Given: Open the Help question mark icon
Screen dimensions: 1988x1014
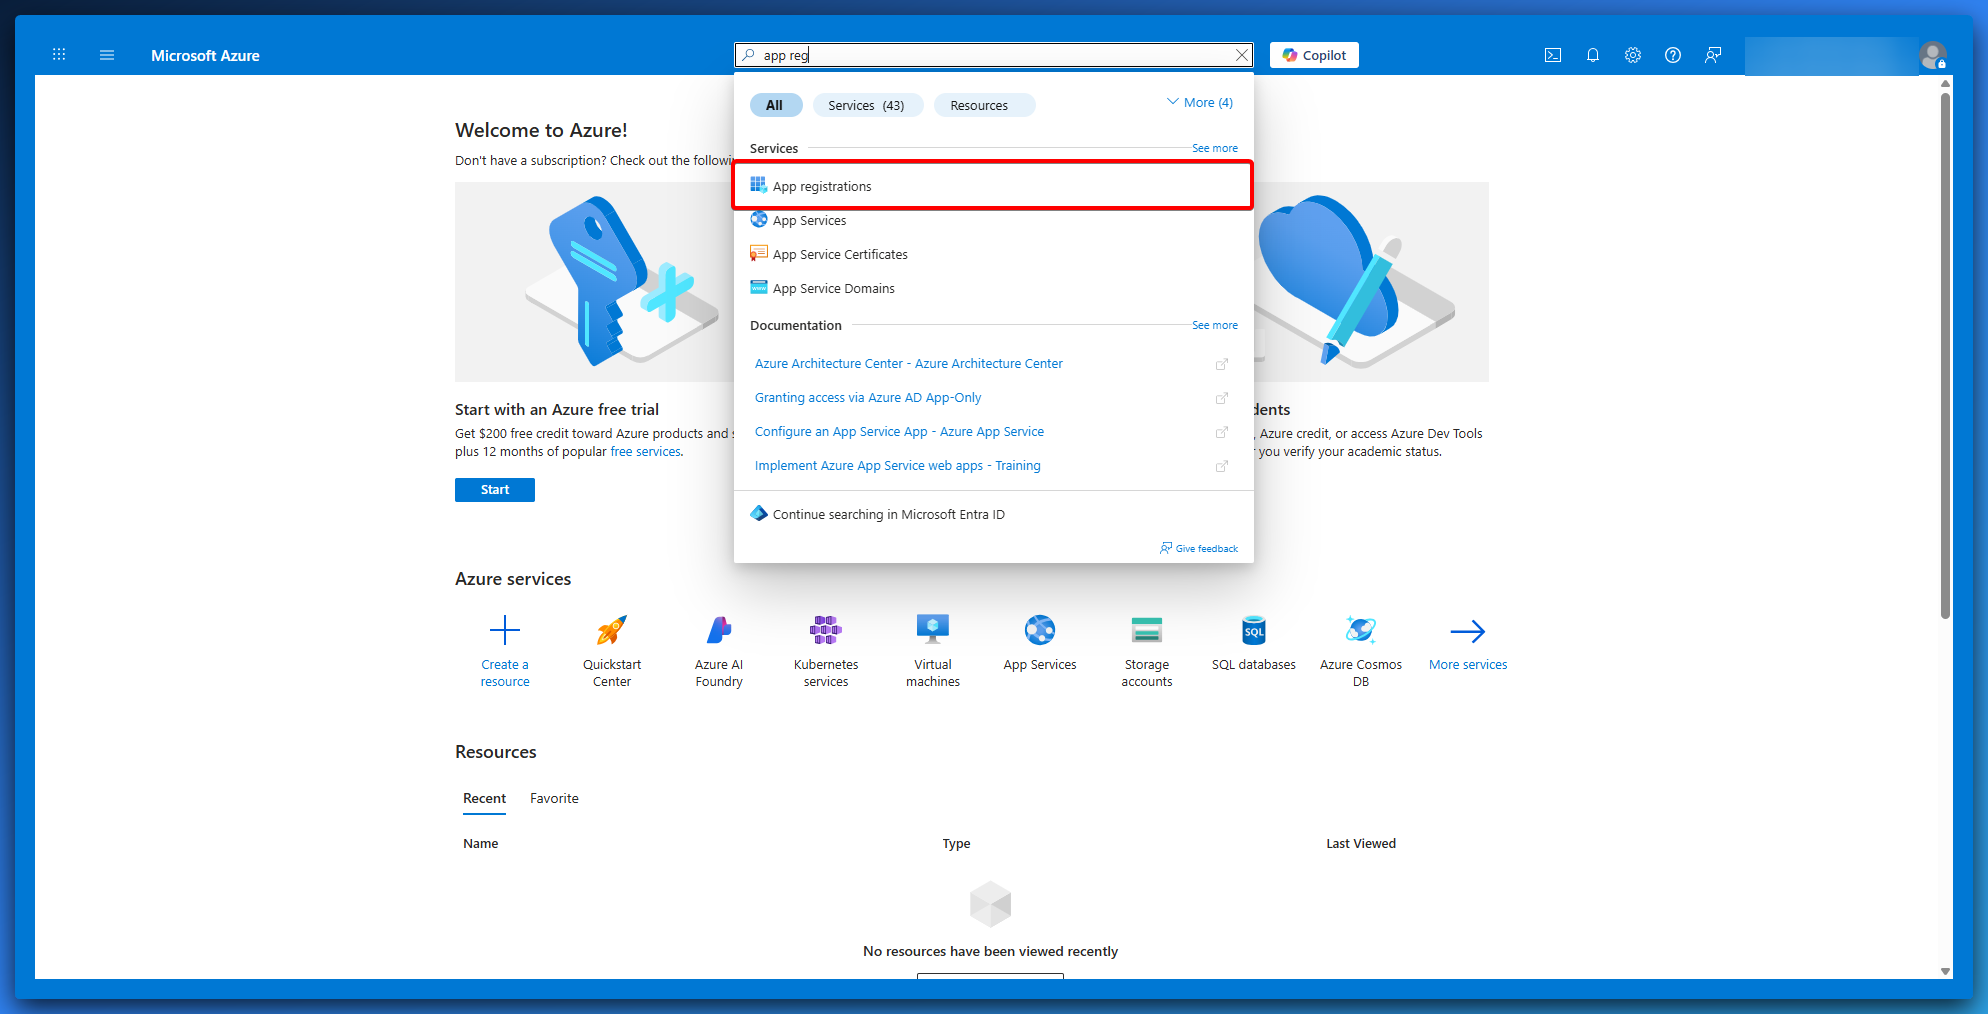Looking at the screenshot, I should point(1673,55).
